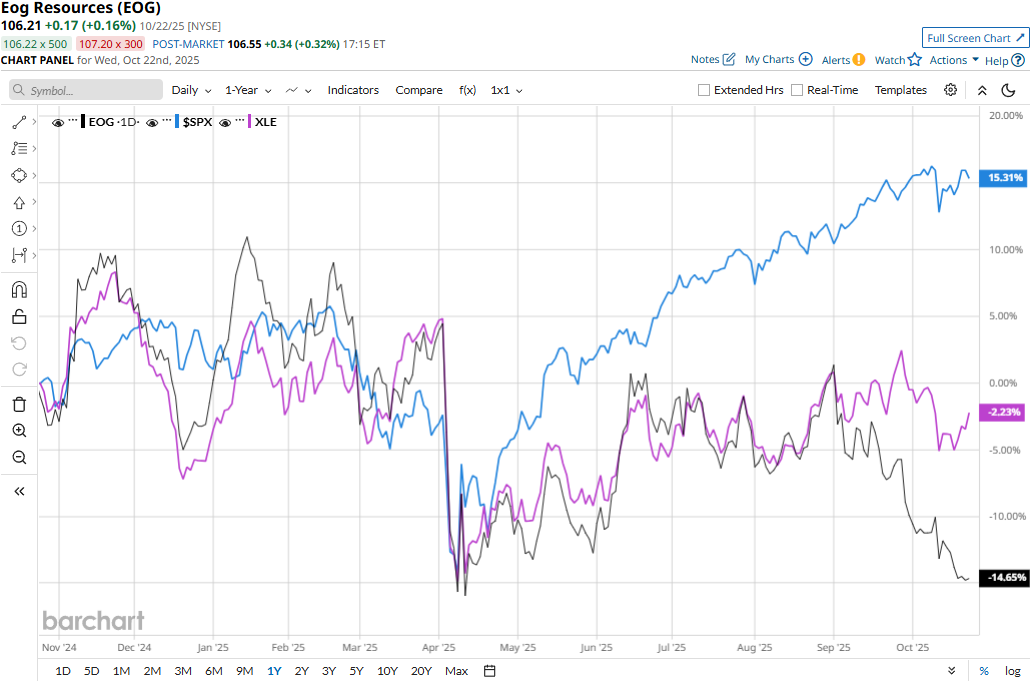Toggle the magnet snap tool
The image size is (1032, 681).
coord(19,290)
